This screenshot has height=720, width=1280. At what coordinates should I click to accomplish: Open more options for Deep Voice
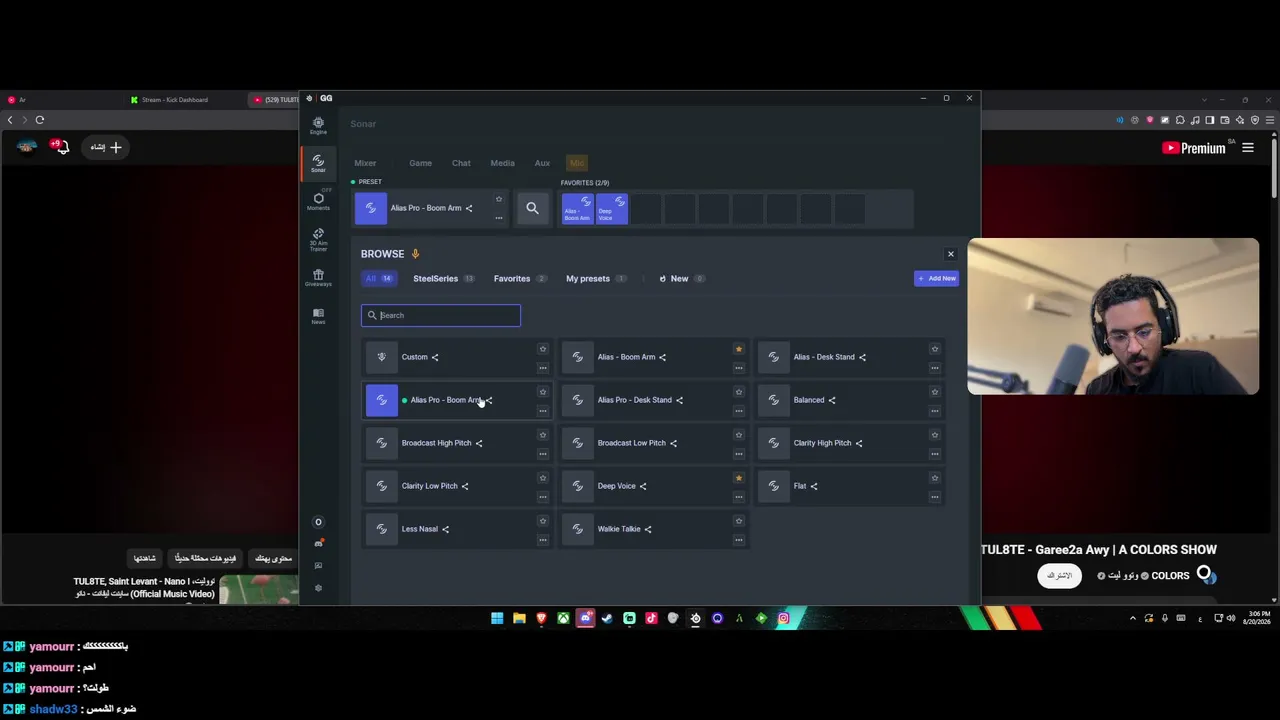[739, 497]
